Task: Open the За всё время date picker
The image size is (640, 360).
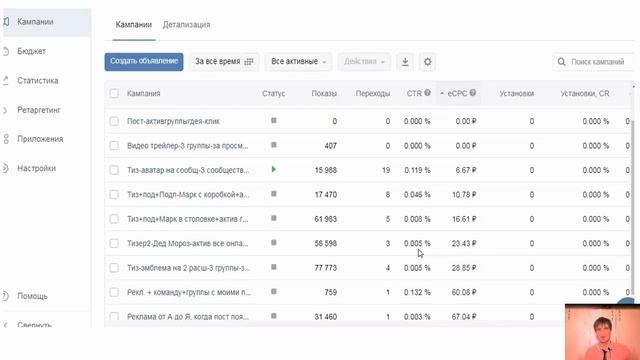Action: click(x=224, y=62)
